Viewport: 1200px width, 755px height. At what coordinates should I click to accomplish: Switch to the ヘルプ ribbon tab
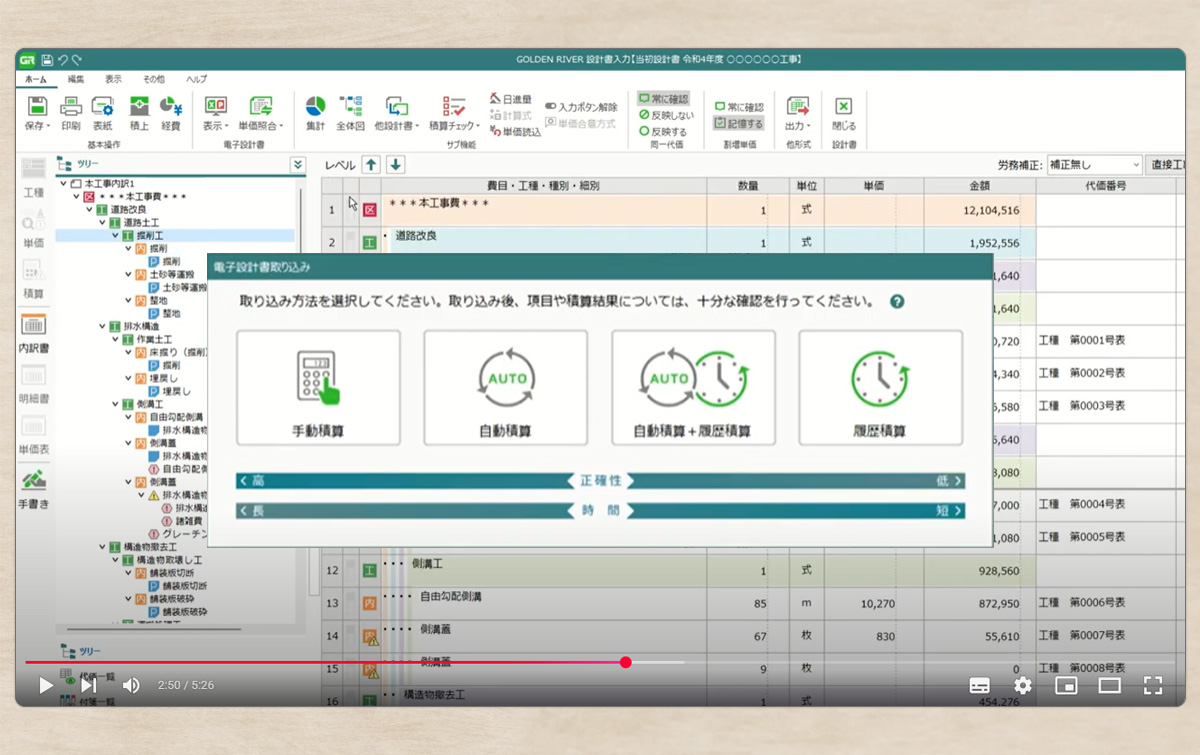click(x=196, y=79)
